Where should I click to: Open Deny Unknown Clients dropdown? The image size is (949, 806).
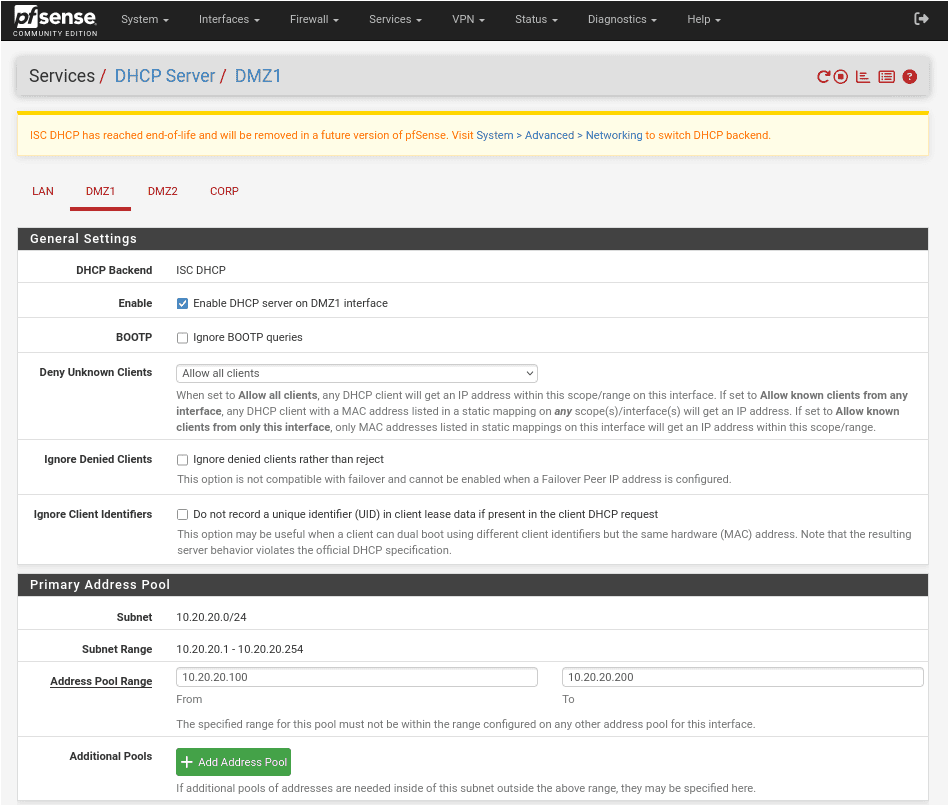tap(356, 373)
